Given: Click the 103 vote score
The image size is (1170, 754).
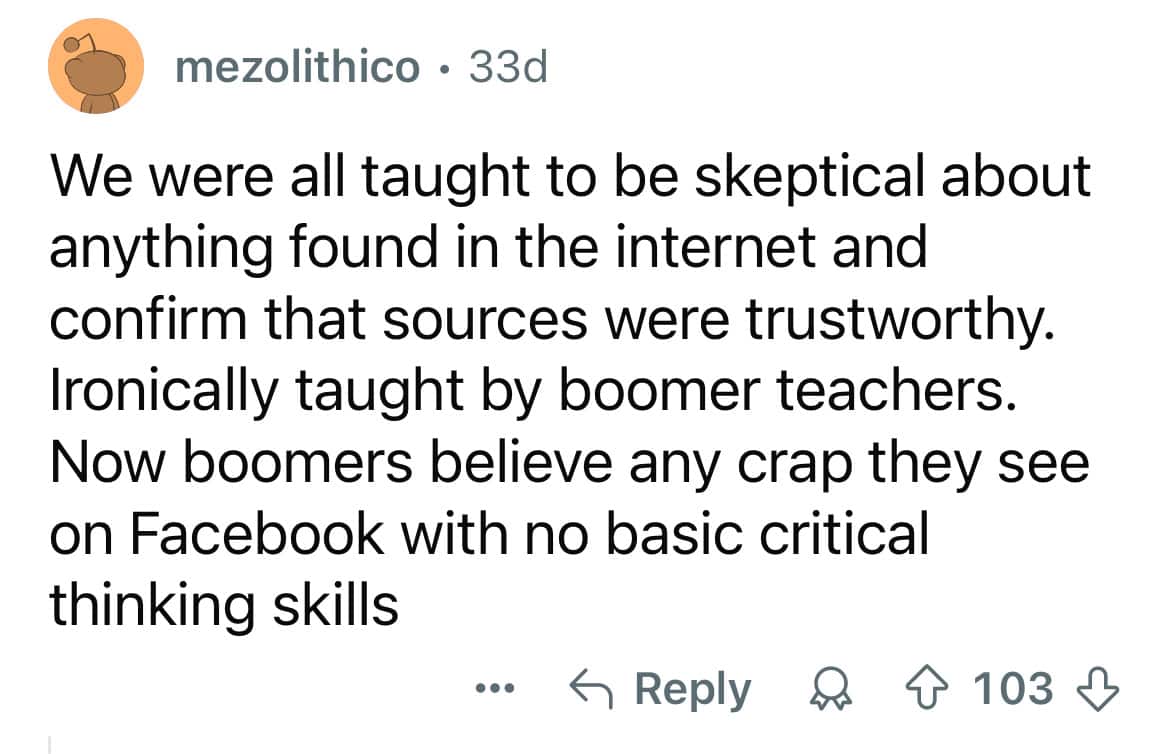Looking at the screenshot, I should [1013, 689].
